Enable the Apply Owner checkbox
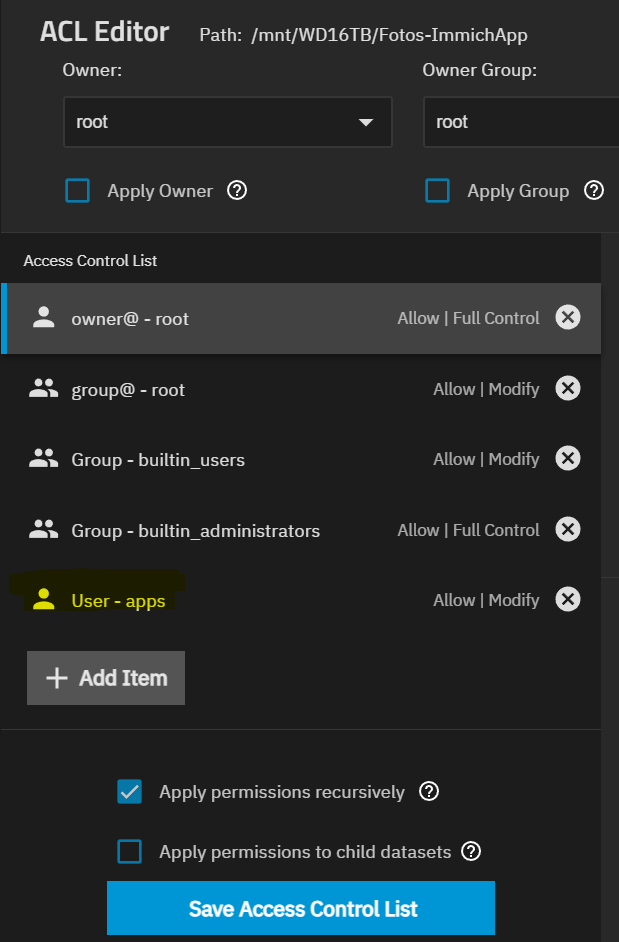619x942 pixels. pyautogui.click(x=78, y=190)
